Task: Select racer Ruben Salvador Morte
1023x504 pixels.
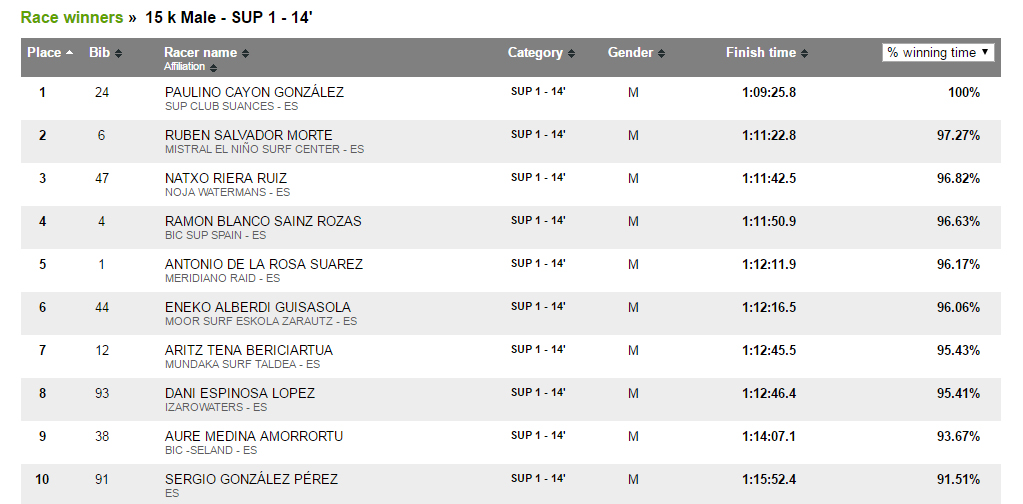Action: pos(249,135)
